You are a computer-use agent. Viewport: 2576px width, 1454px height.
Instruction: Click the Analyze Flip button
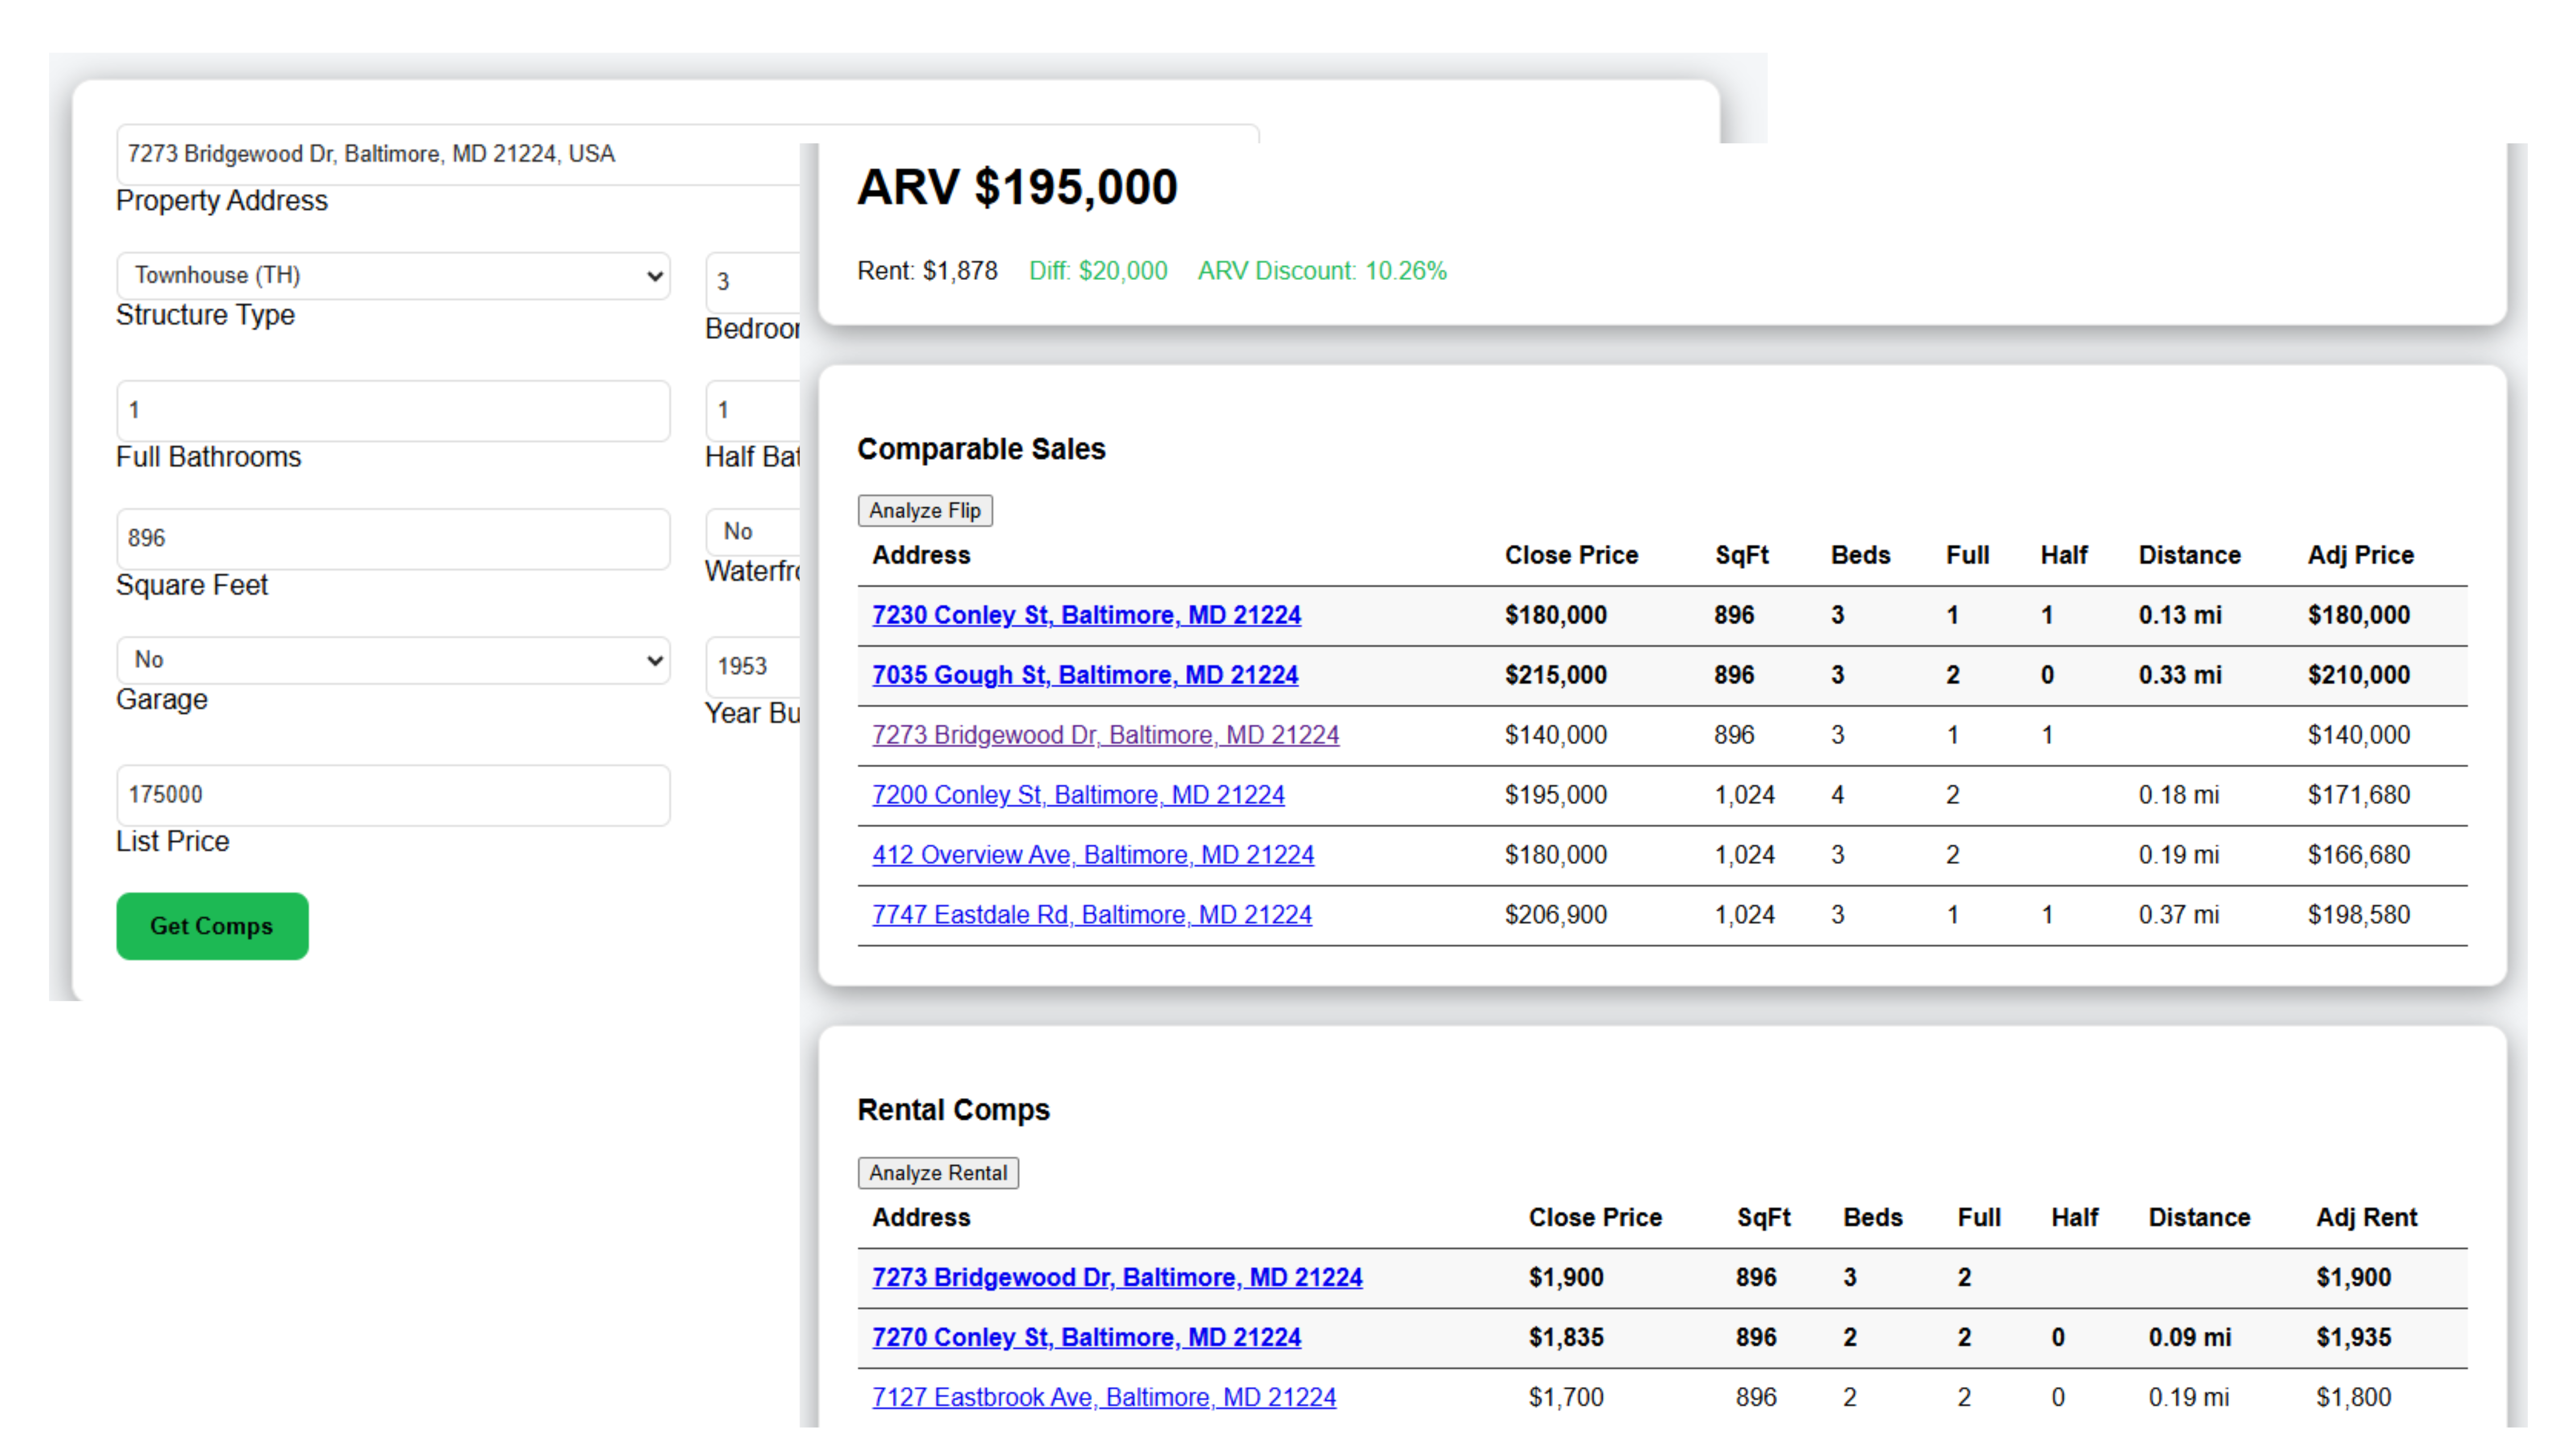pyautogui.click(x=925, y=510)
